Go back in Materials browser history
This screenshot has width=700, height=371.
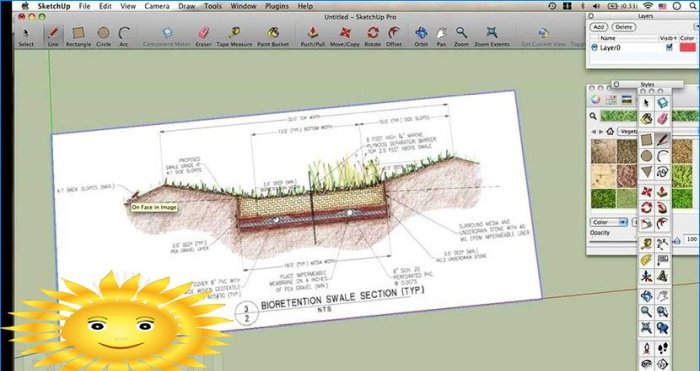tap(594, 132)
